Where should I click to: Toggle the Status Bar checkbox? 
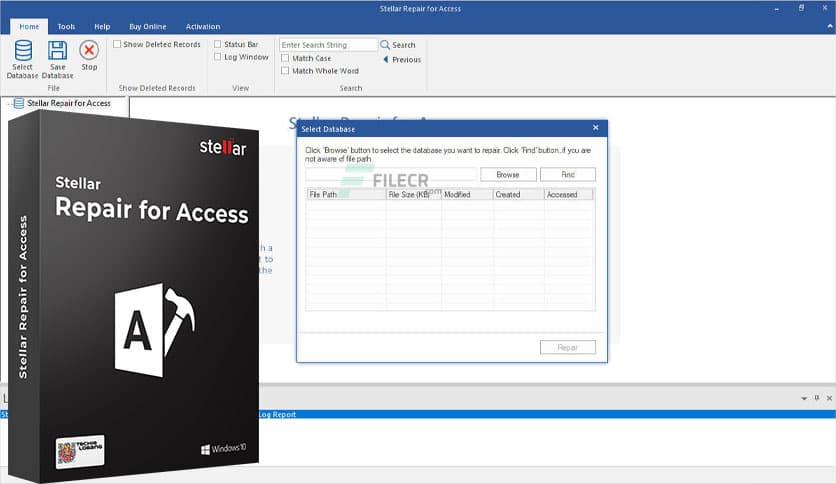click(x=218, y=44)
